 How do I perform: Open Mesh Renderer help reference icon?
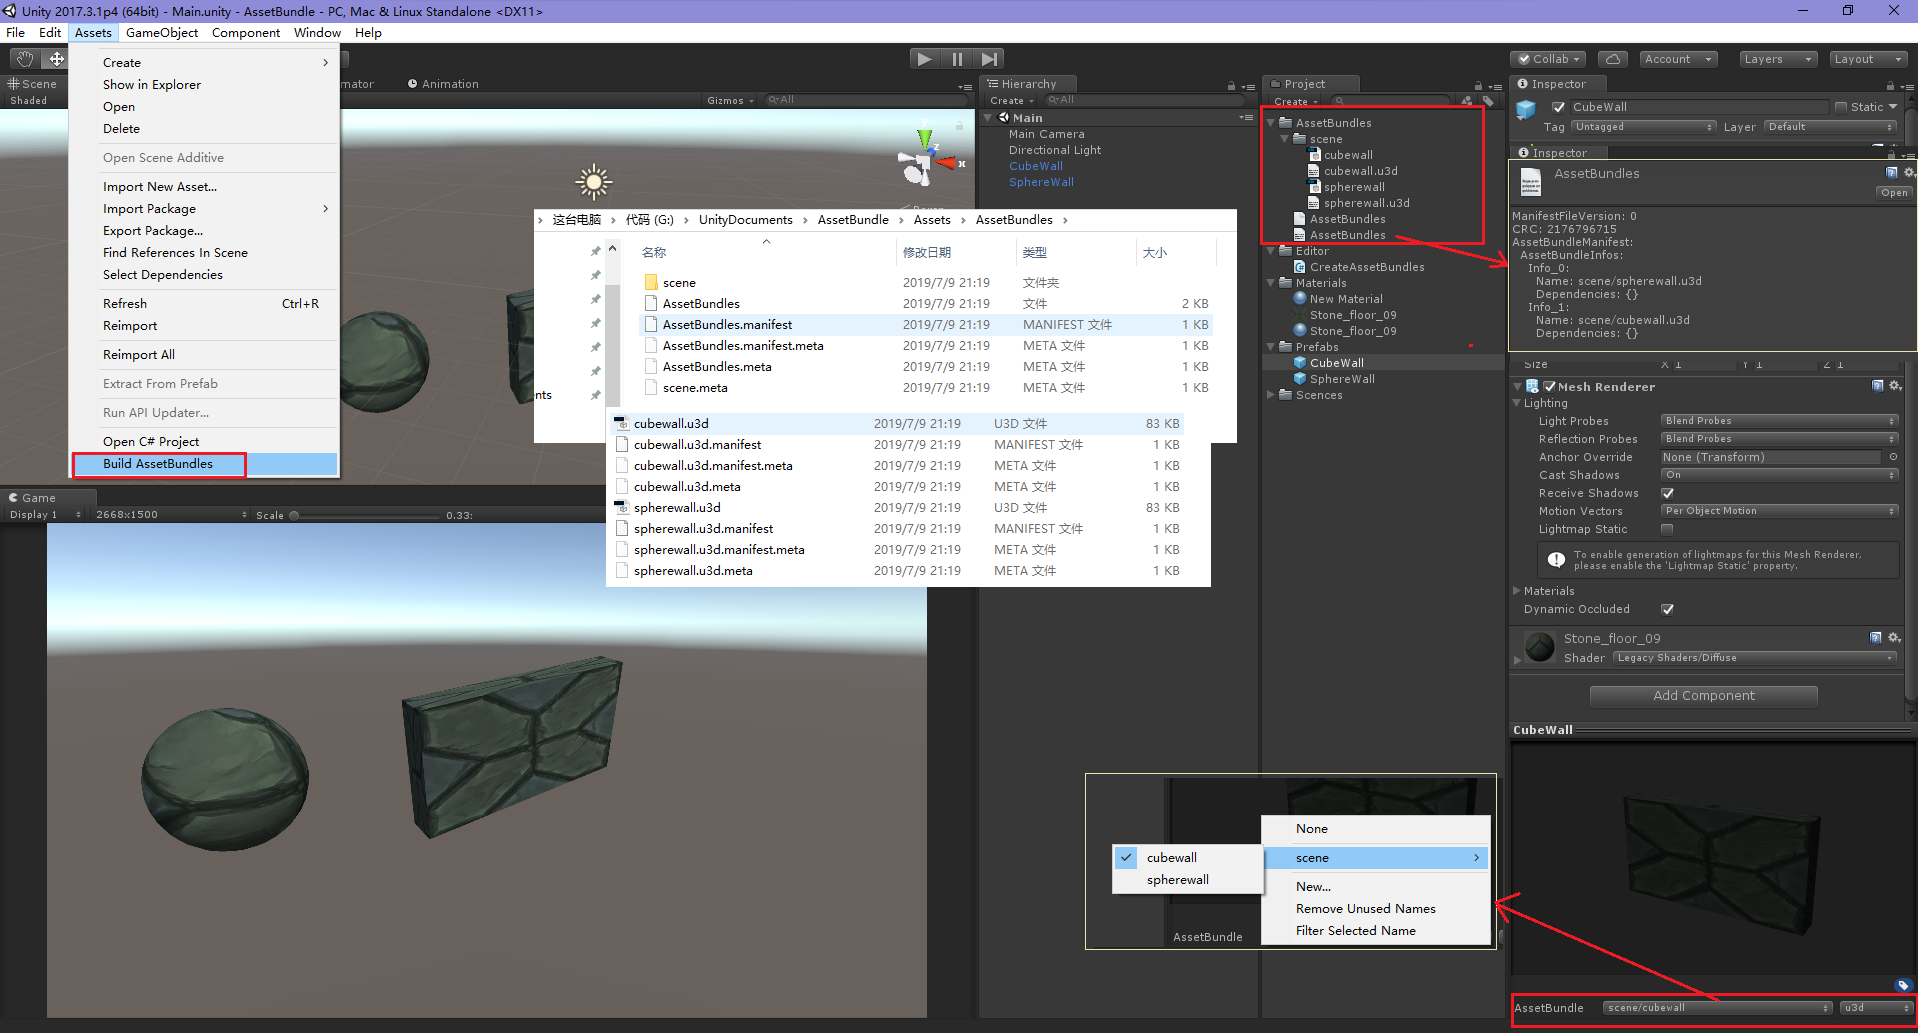point(1877,386)
